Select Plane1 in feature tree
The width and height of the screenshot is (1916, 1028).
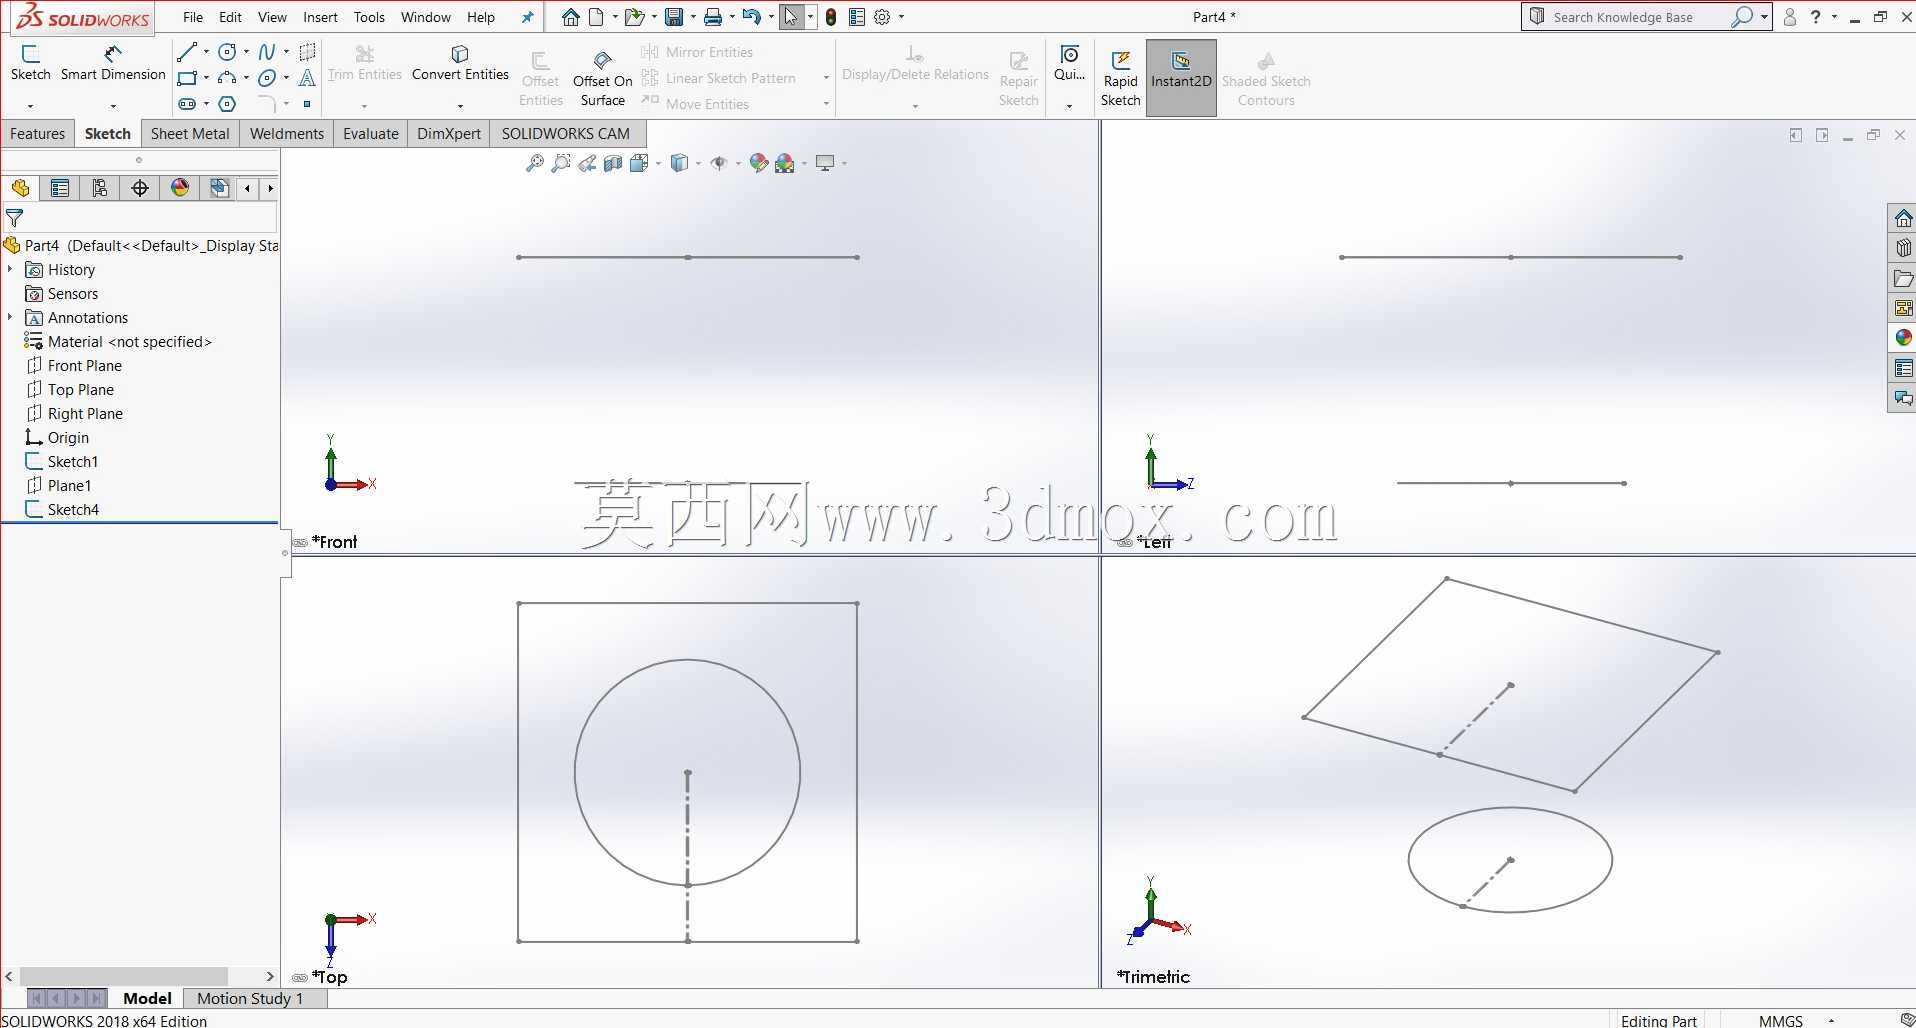tap(69, 486)
